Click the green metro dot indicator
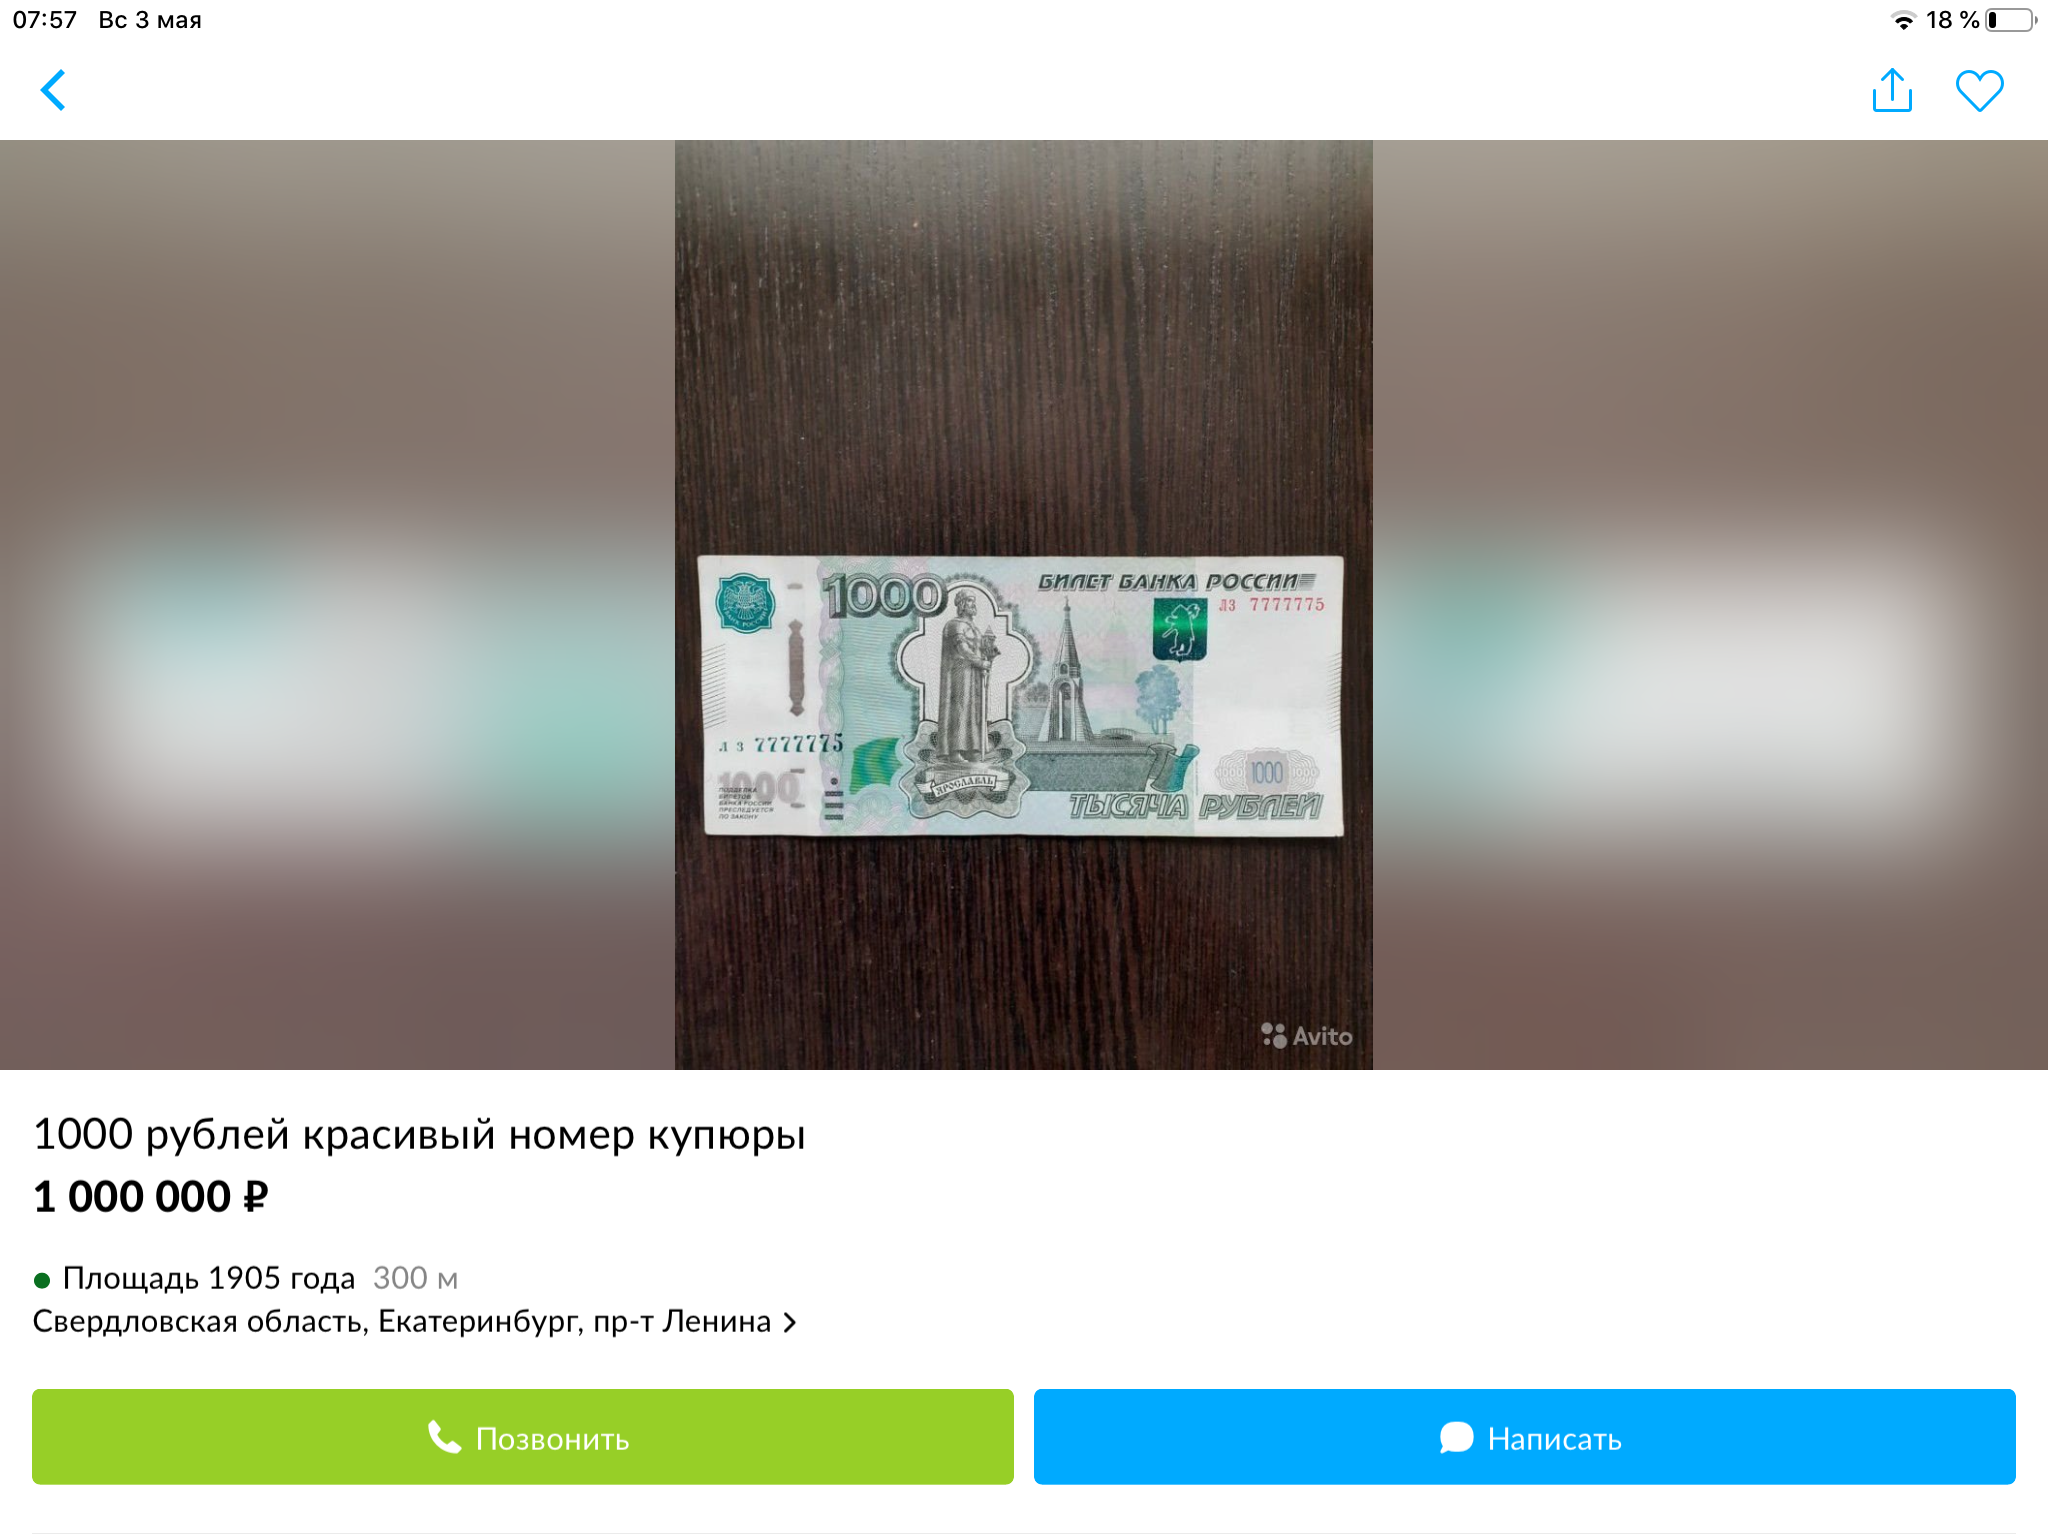This screenshot has height=1536, width=2048. click(42, 1280)
